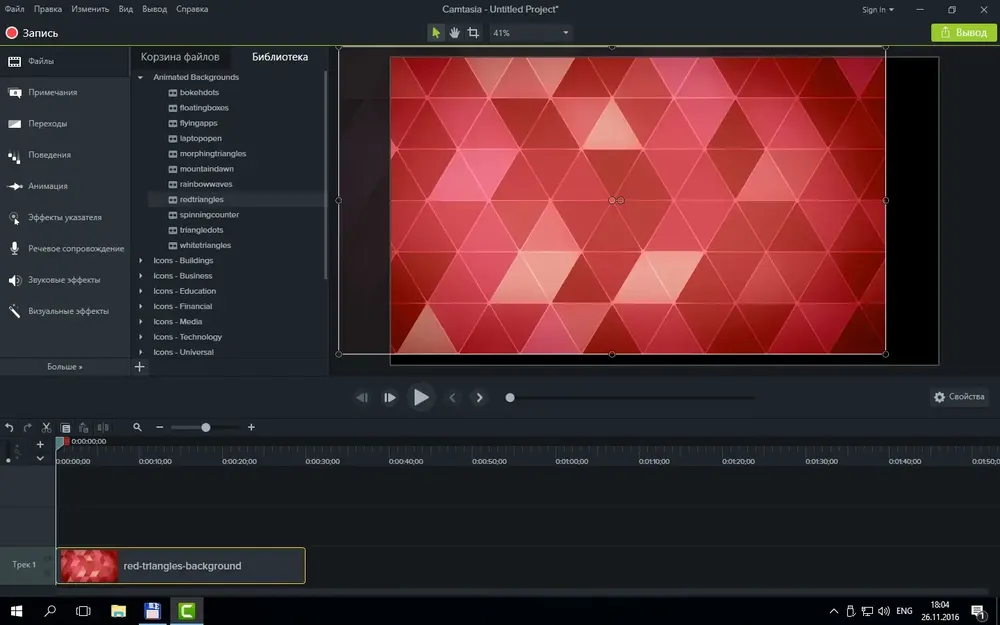
Task: Open the Справка menu
Action: [x=192, y=9]
